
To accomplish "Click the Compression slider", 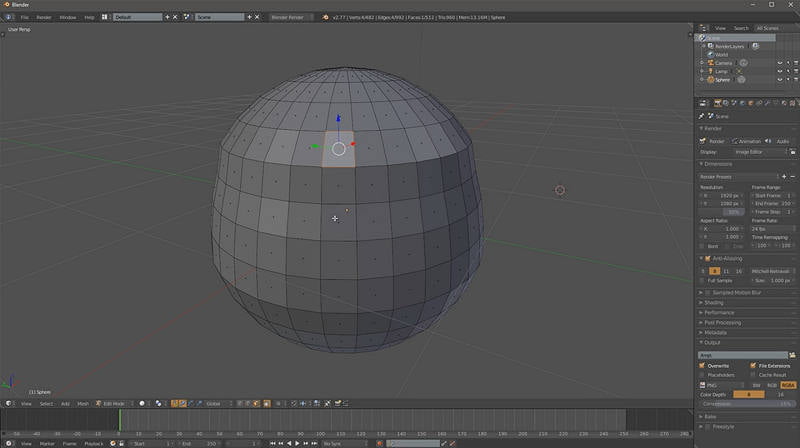I will (746, 403).
